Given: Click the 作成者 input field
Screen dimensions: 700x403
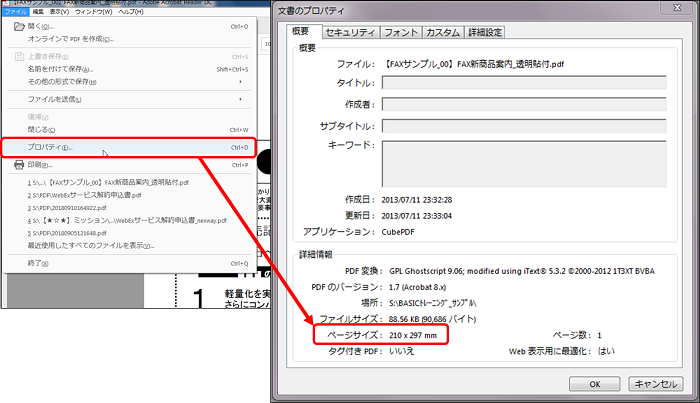Looking at the screenshot, I should [524, 104].
